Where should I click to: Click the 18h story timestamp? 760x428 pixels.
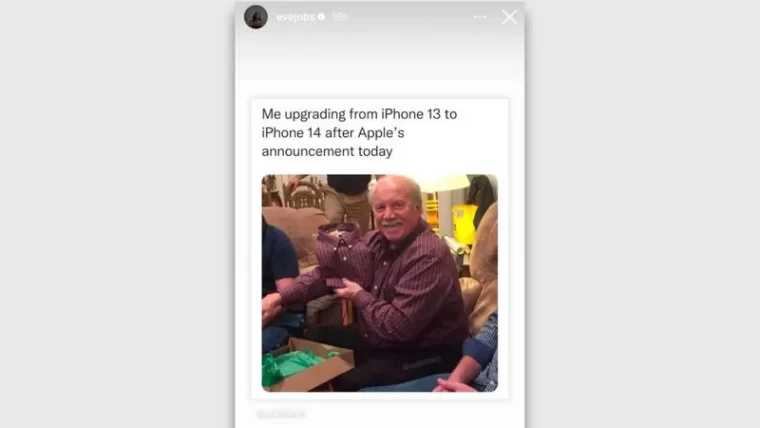[x=340, y=17]
